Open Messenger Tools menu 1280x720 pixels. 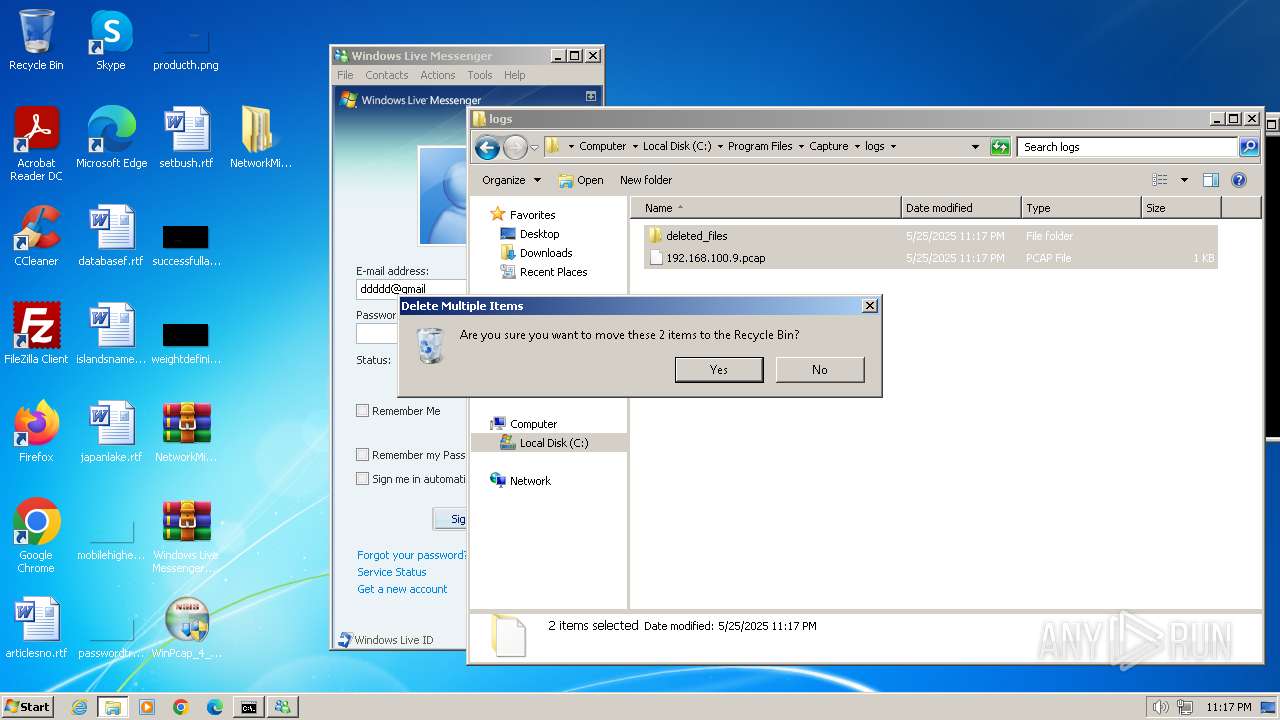click(480, 75)
